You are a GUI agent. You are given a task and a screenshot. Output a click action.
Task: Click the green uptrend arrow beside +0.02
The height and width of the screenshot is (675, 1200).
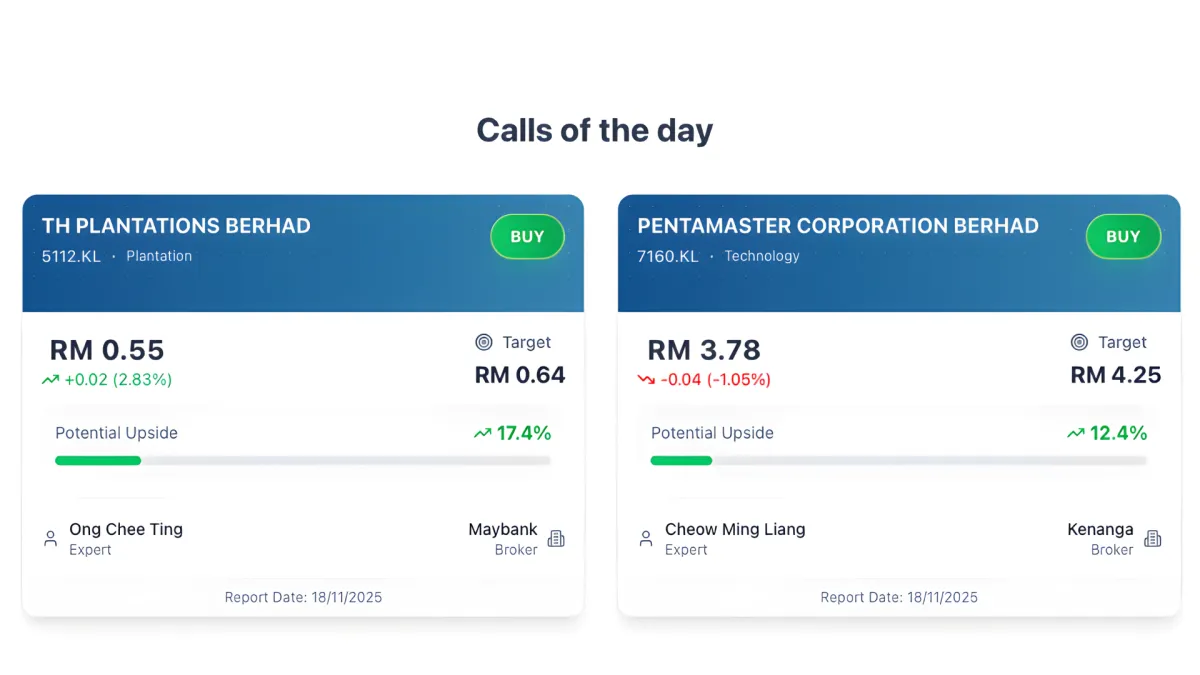click(50, 380)
